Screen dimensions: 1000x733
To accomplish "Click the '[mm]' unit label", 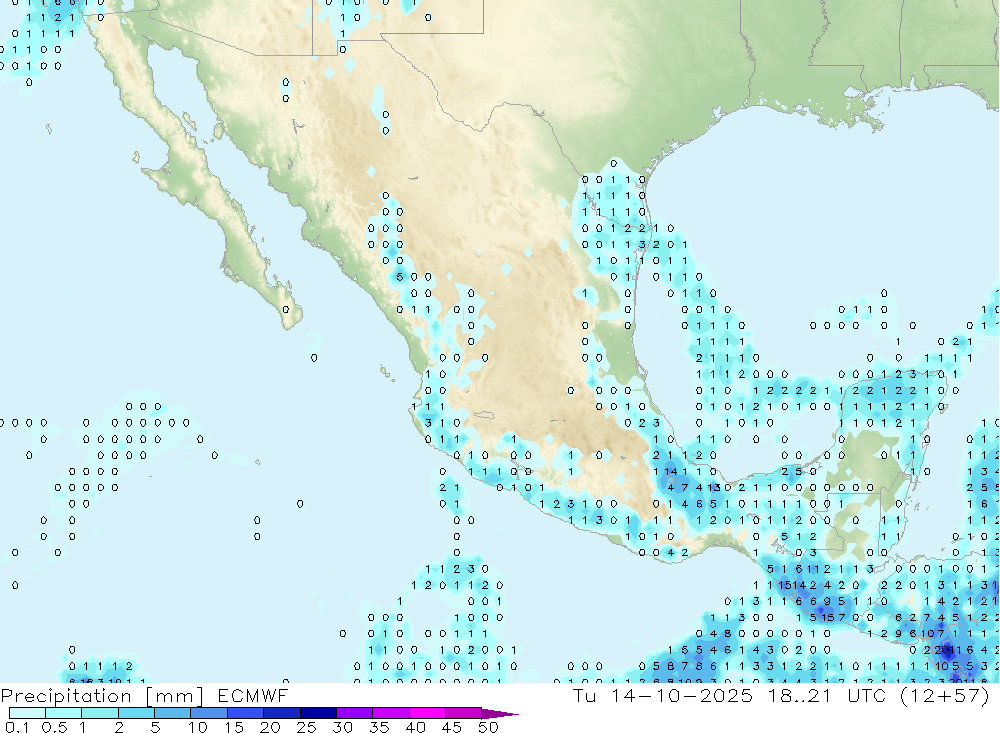I will [x=175, y=696].
